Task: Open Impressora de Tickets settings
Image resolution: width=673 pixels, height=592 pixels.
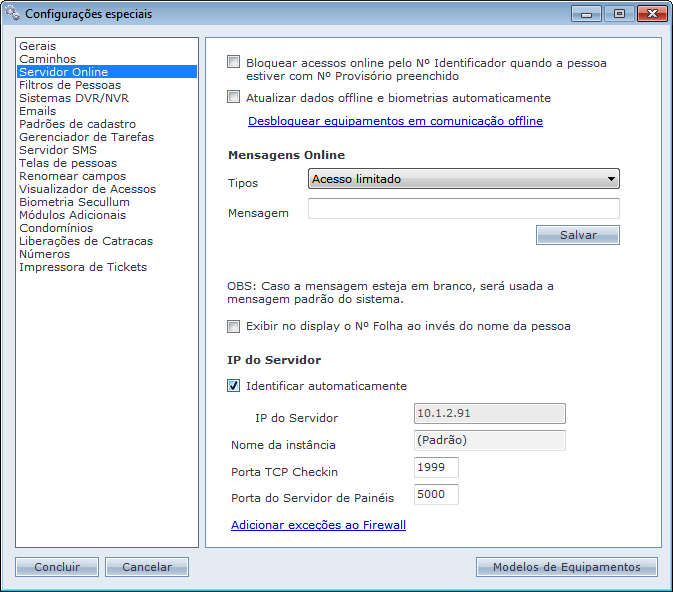Action: 83,267
